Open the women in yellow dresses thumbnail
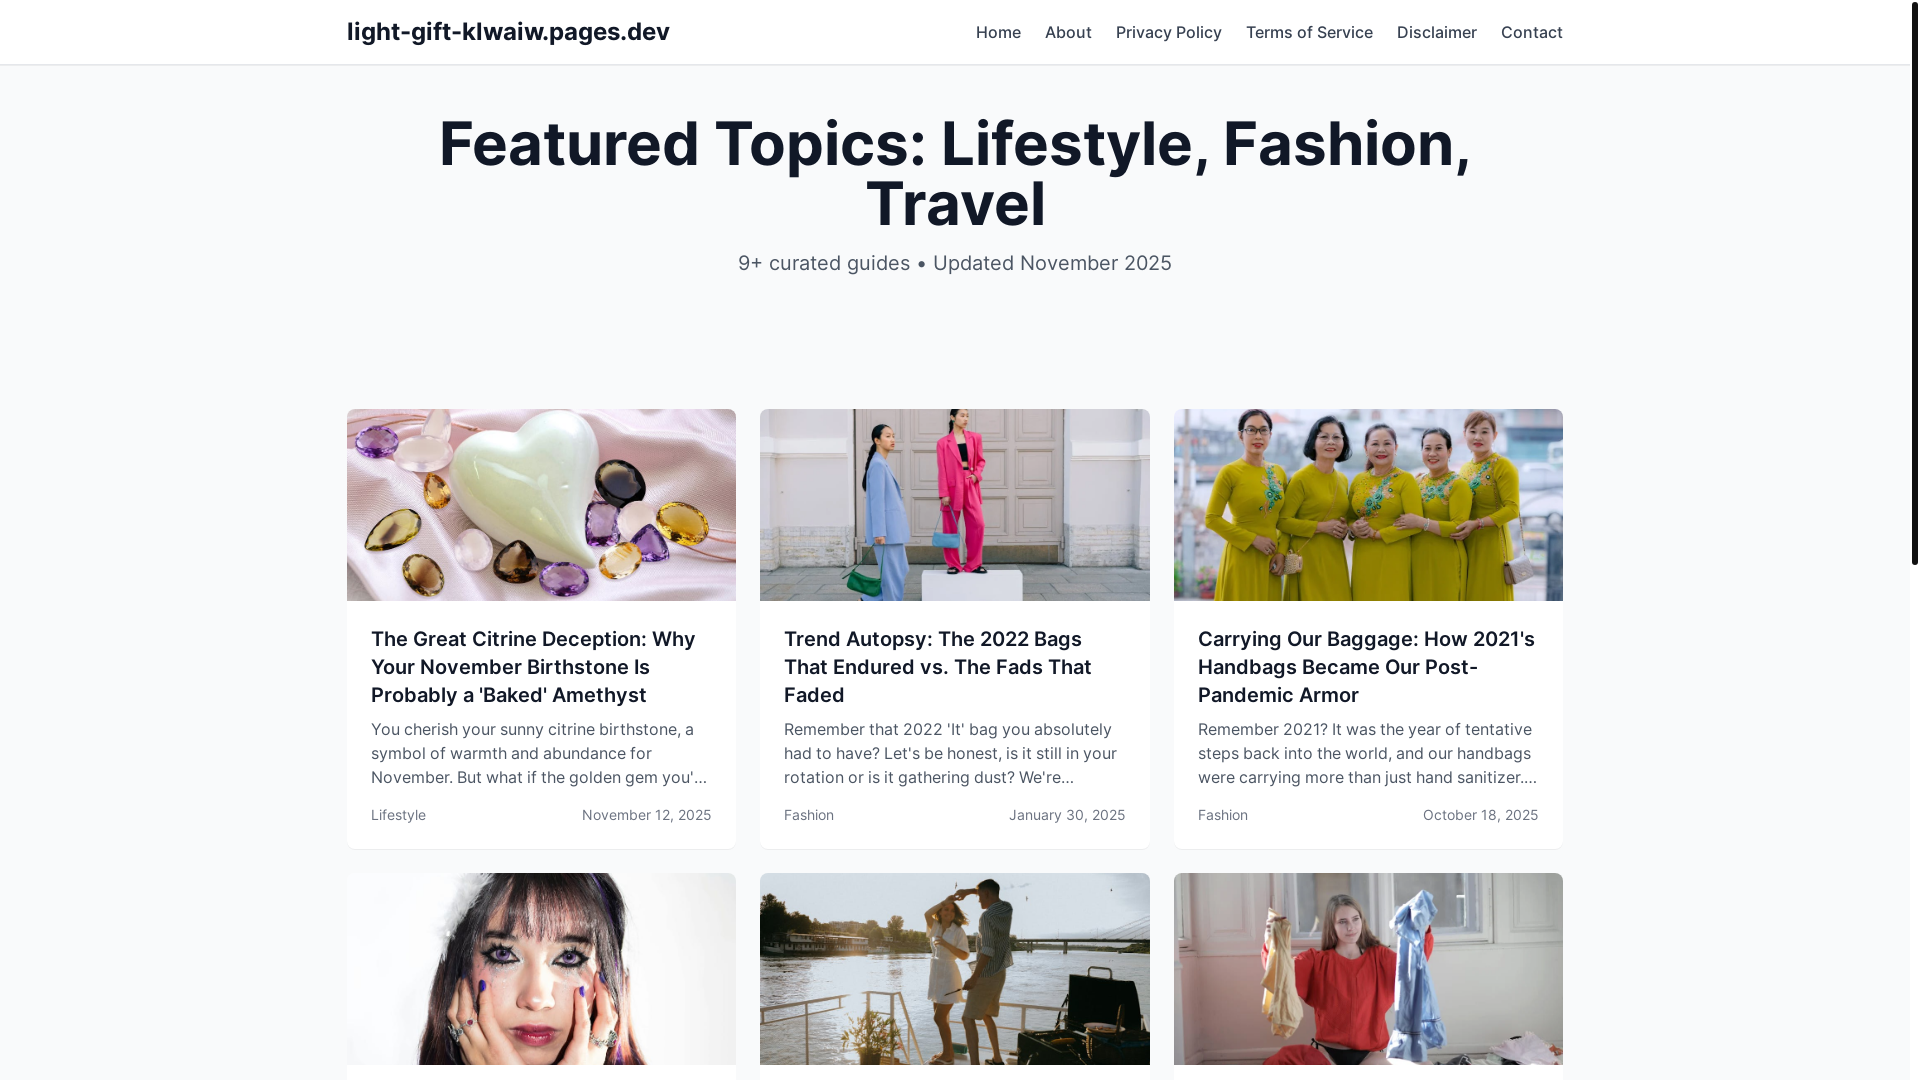1920x1080 pixels. click(1368, 505)
